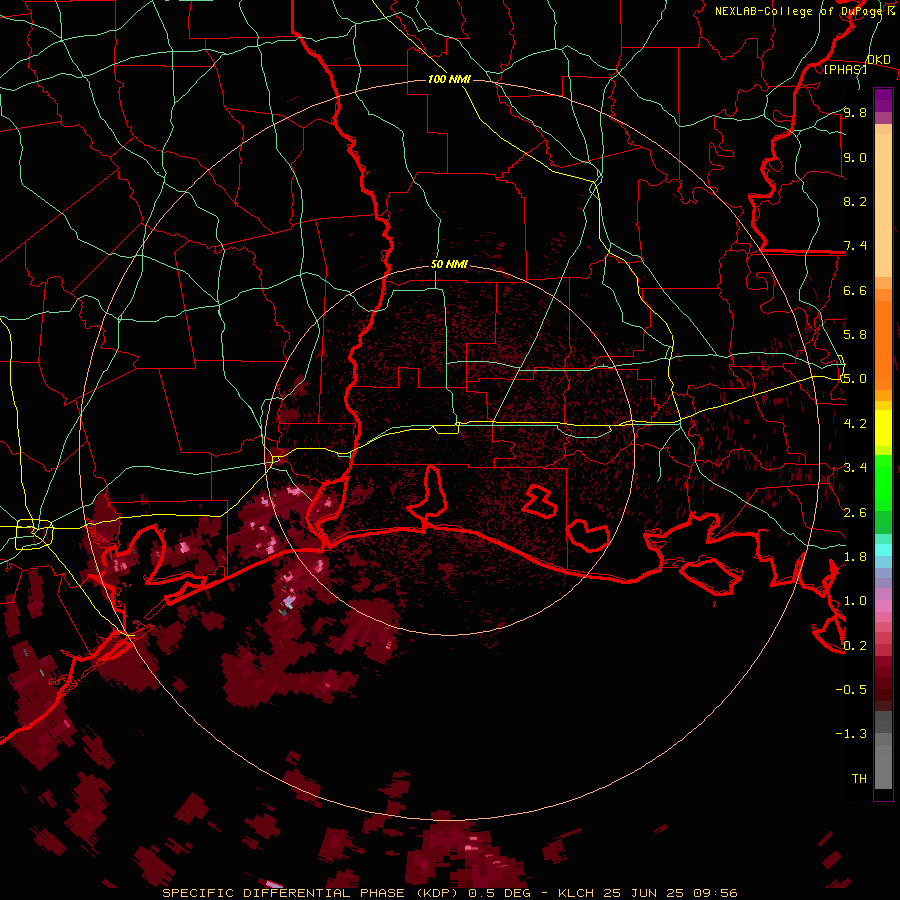
Task: Pick the yellow segment of color bar
Action: point(883,428)
